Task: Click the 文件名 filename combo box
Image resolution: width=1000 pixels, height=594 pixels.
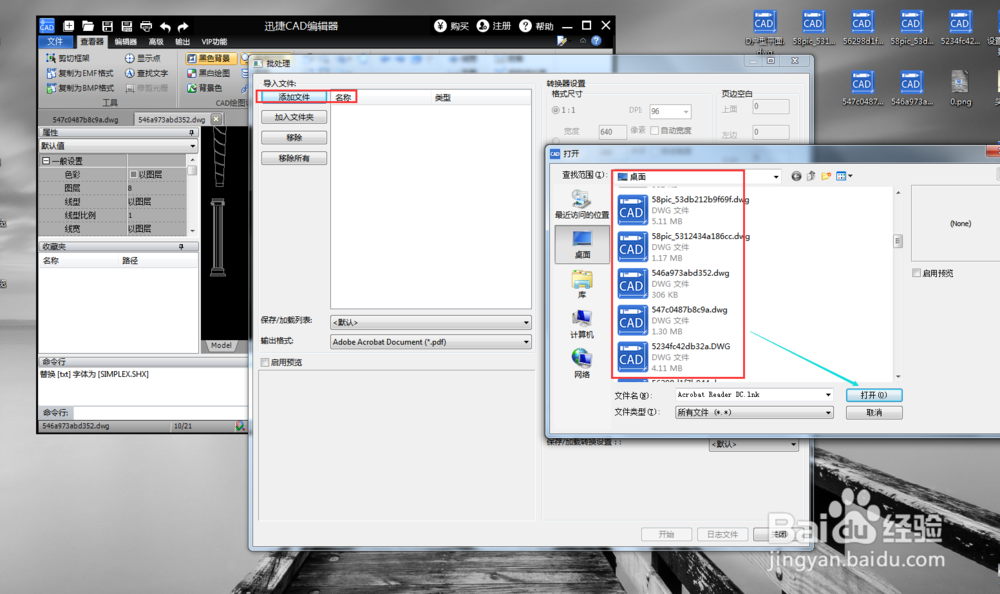Action: pos(754,395)
